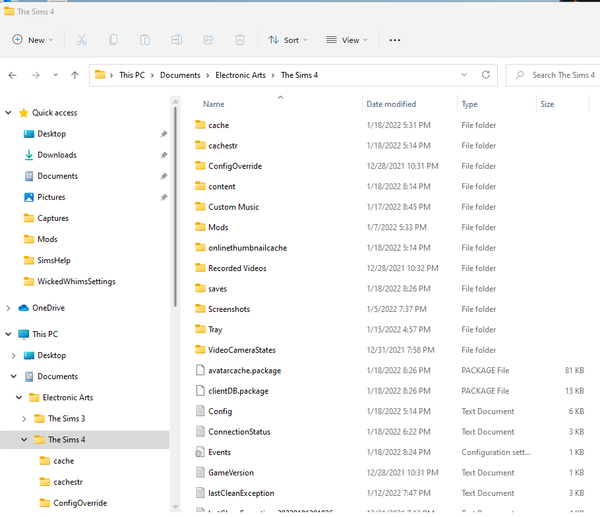Image resolution: width=600 pixels, height=517 pixels.
Task: Click the pin icon beside Pictures
Action: coord(164,197)
